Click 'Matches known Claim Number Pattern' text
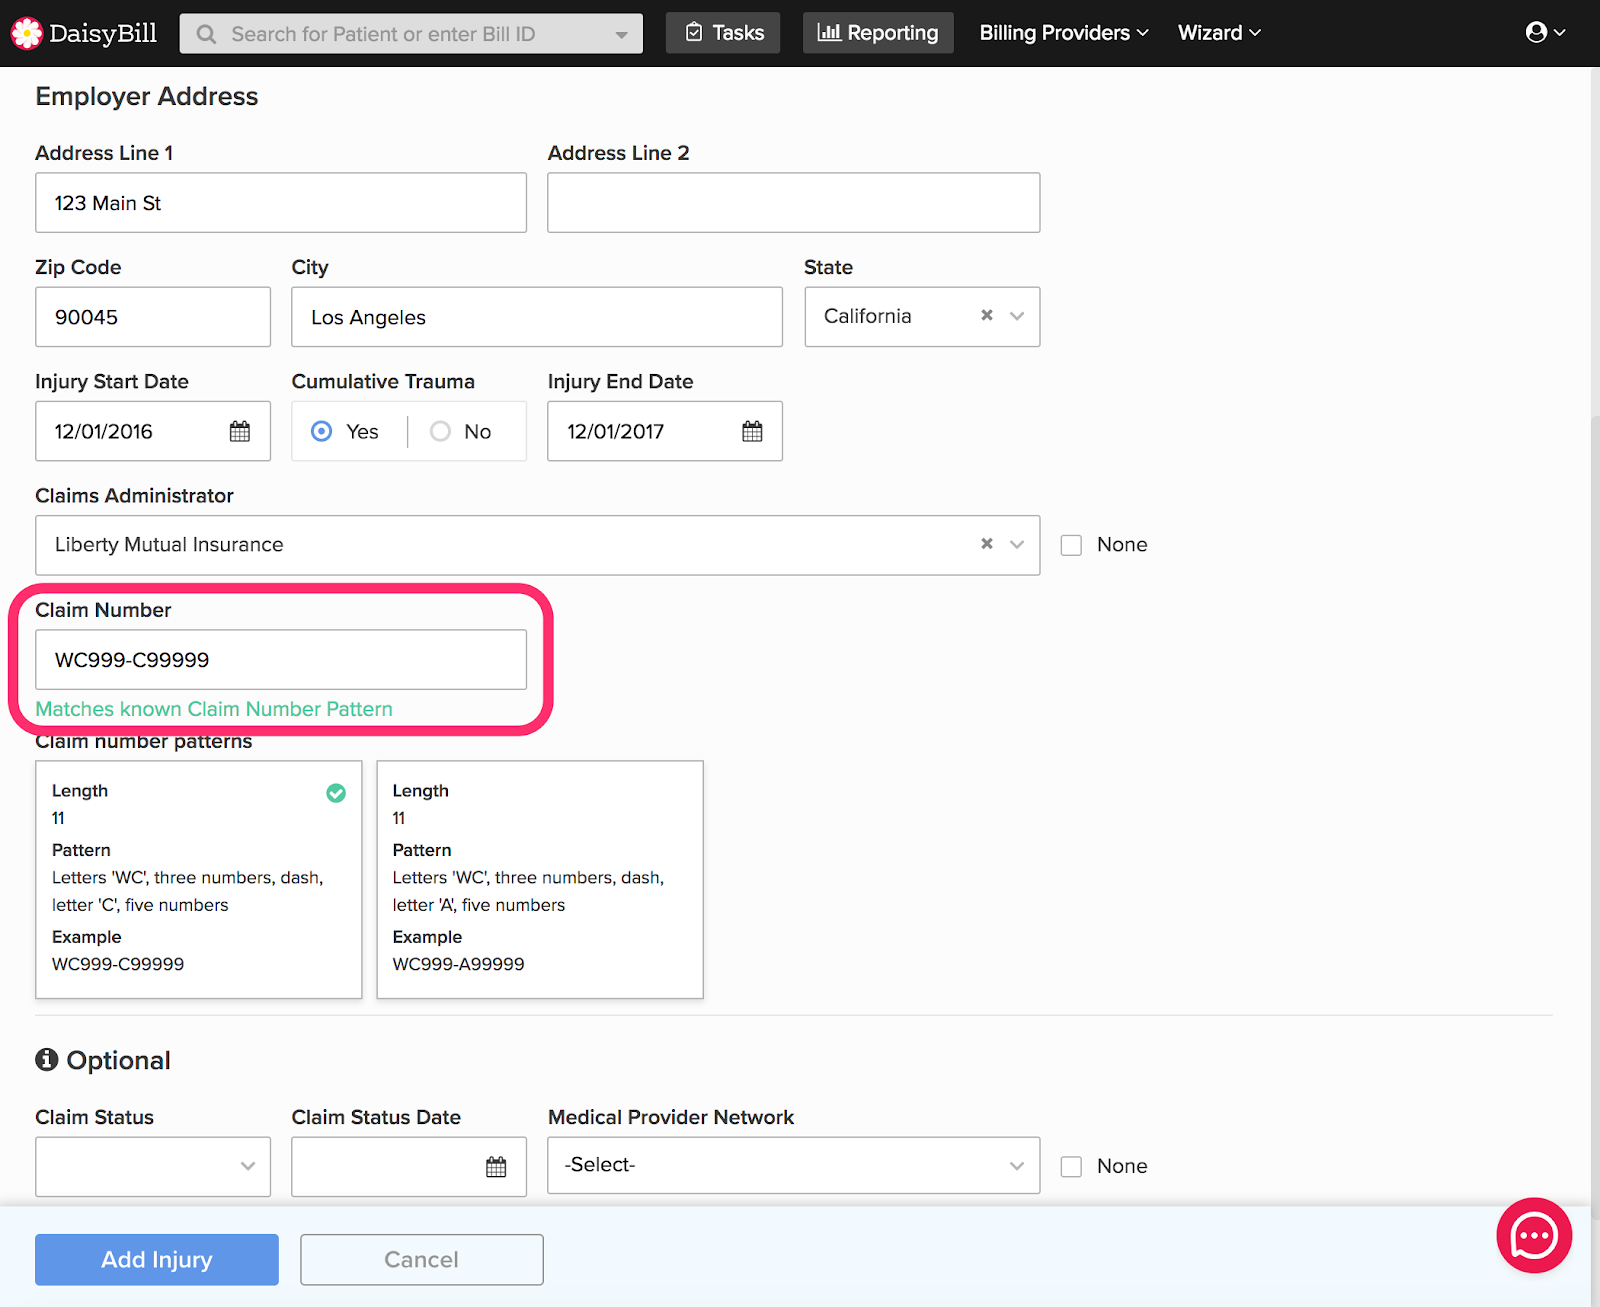Image resolution: width=1600 pixels, height=1307 pixels. (214, 709)
